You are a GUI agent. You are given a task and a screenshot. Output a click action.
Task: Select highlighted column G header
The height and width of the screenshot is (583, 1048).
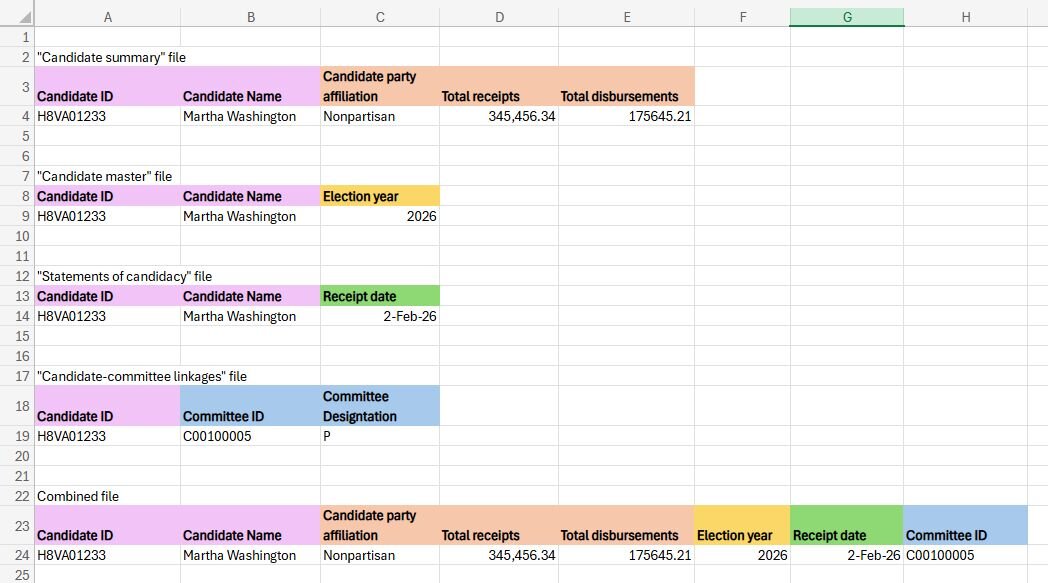pos(847,17)
